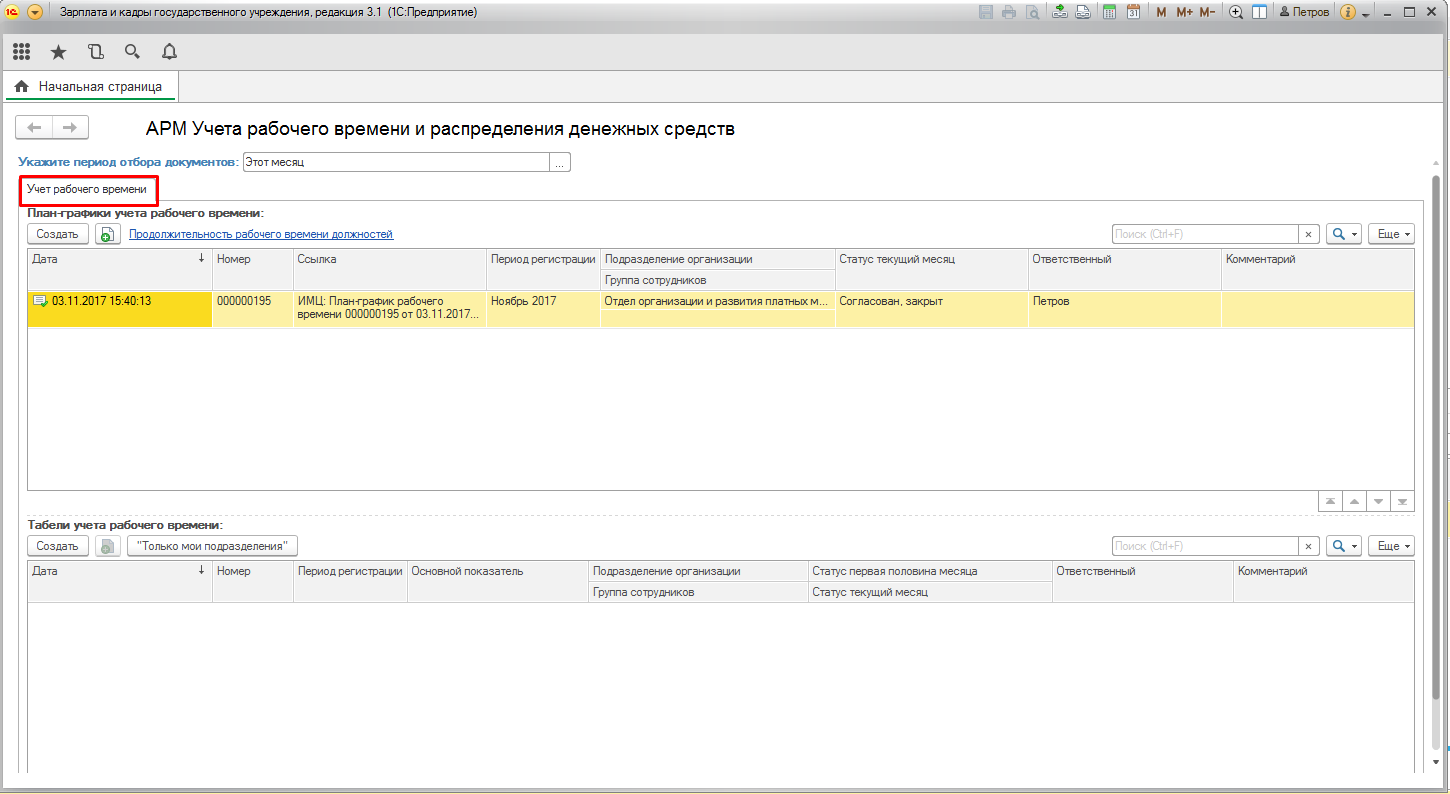Click the zoom magnifier icon in title bar
1450x794 pixels.
click(x=1236, y=12)
